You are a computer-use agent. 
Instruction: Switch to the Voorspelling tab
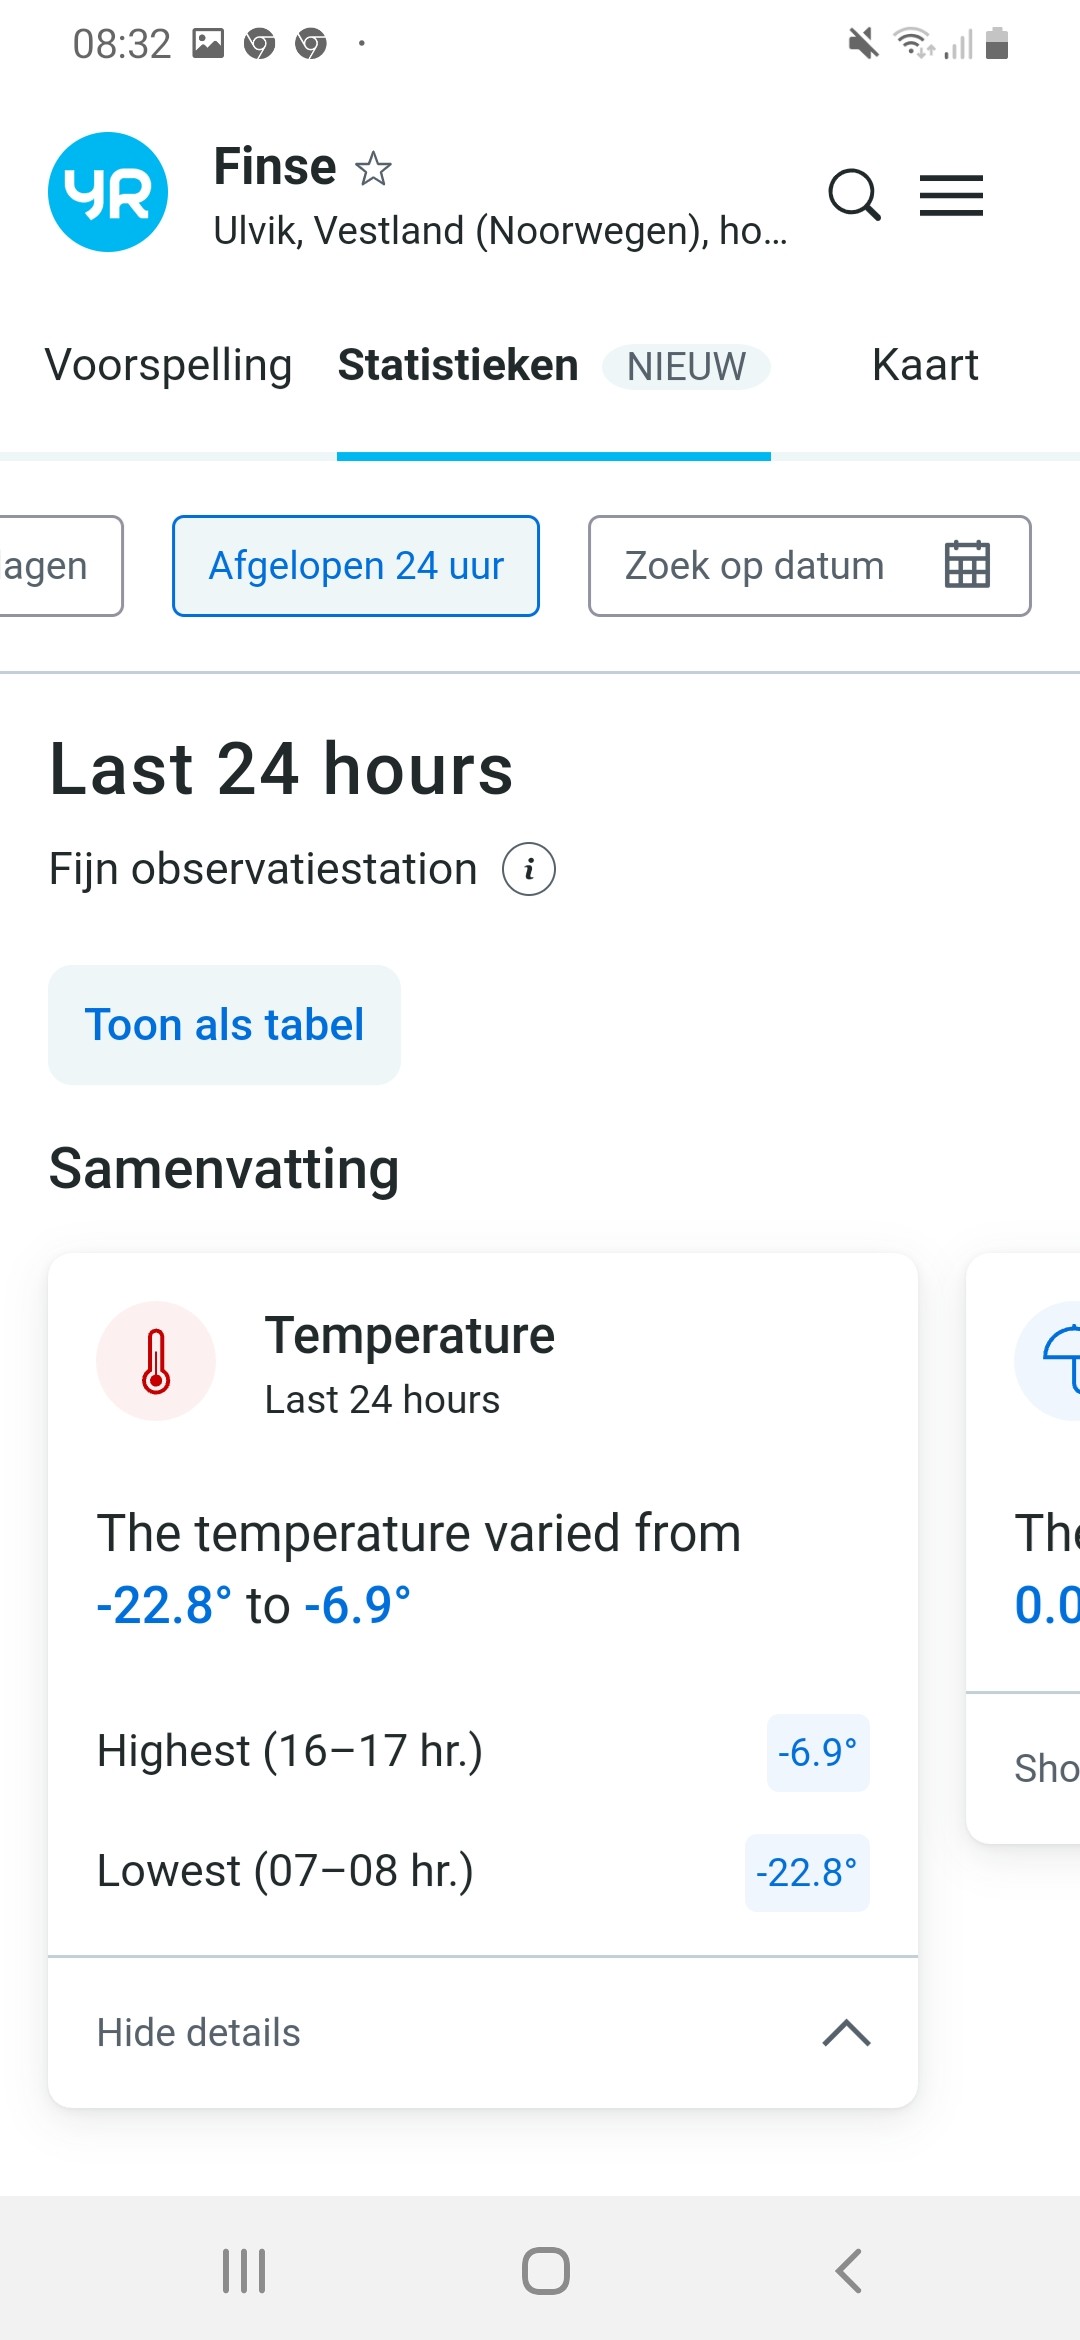click(x=168, y=365)
